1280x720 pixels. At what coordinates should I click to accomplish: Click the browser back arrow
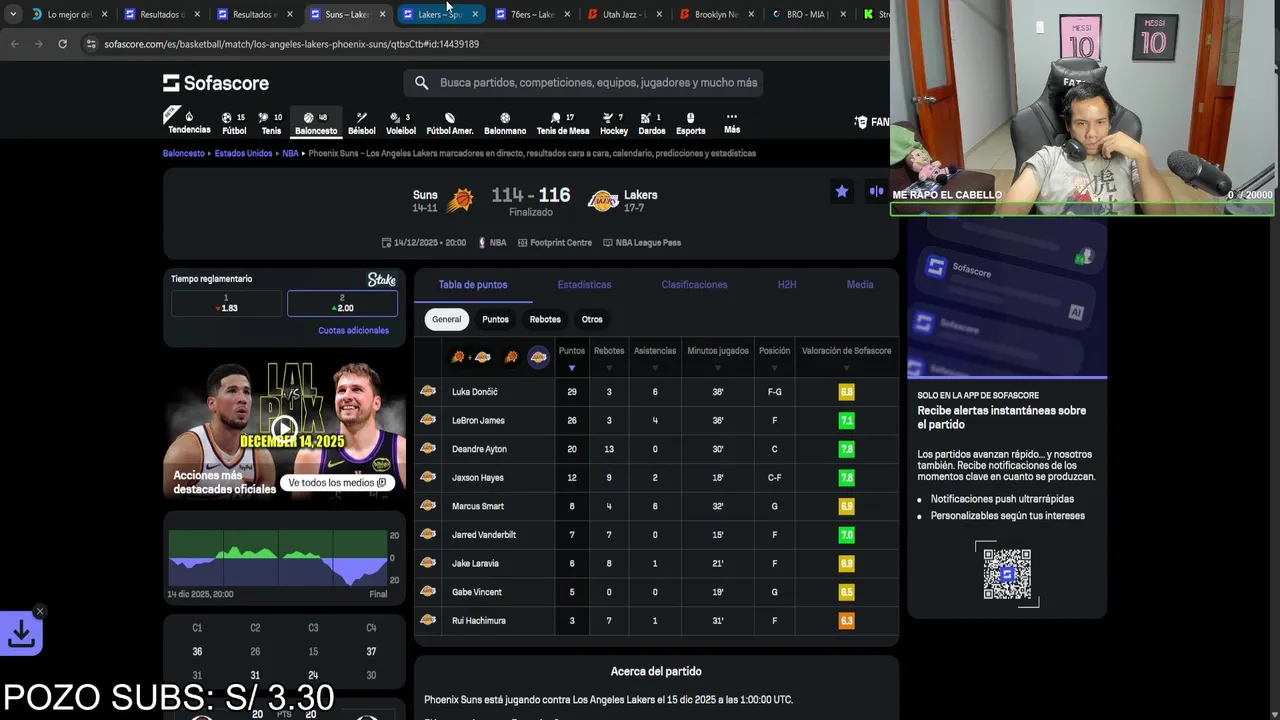point(15,44)
